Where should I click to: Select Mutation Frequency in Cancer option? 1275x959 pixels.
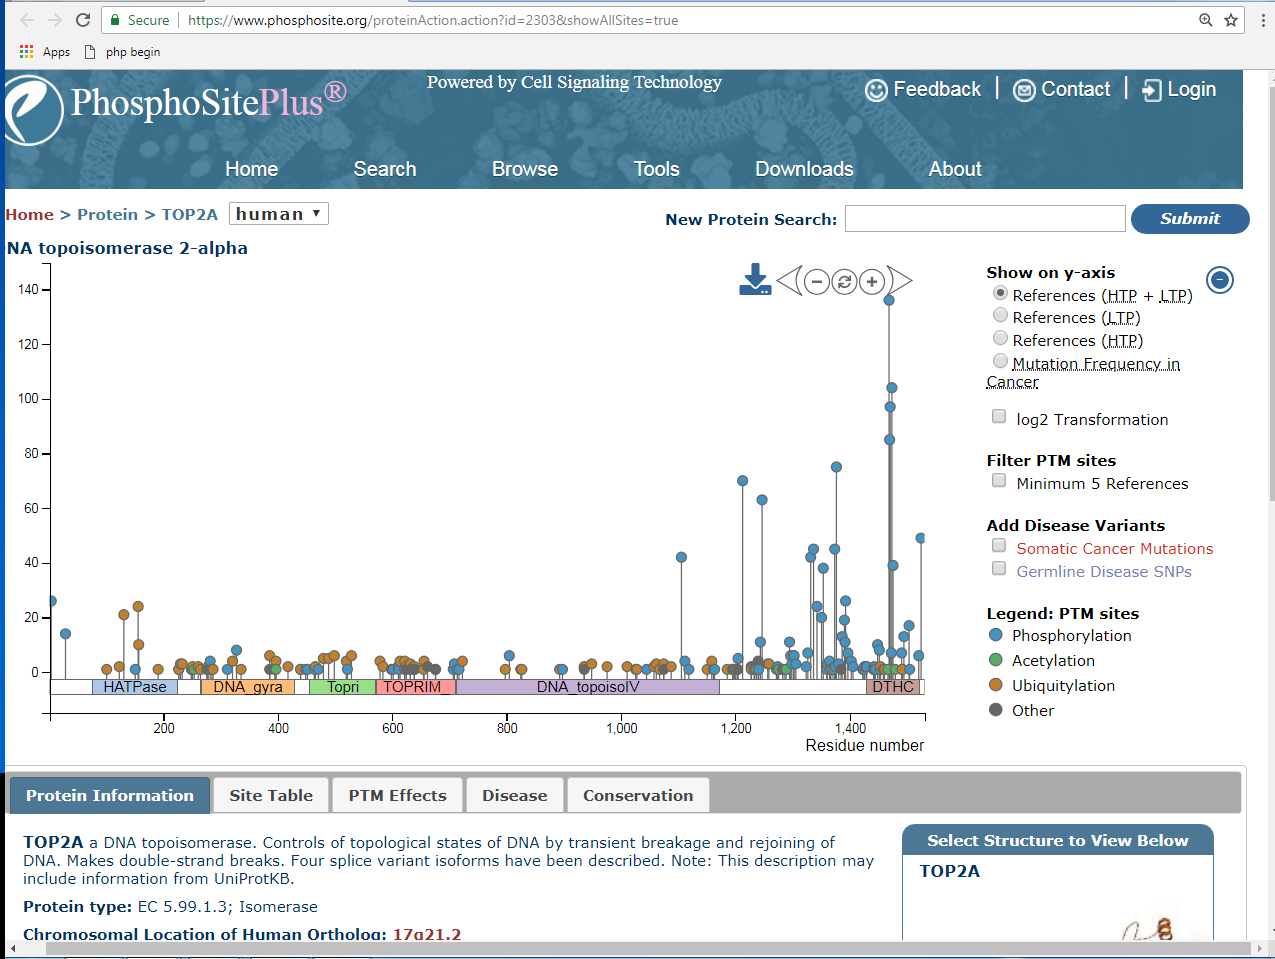(x=1000, y=361)
